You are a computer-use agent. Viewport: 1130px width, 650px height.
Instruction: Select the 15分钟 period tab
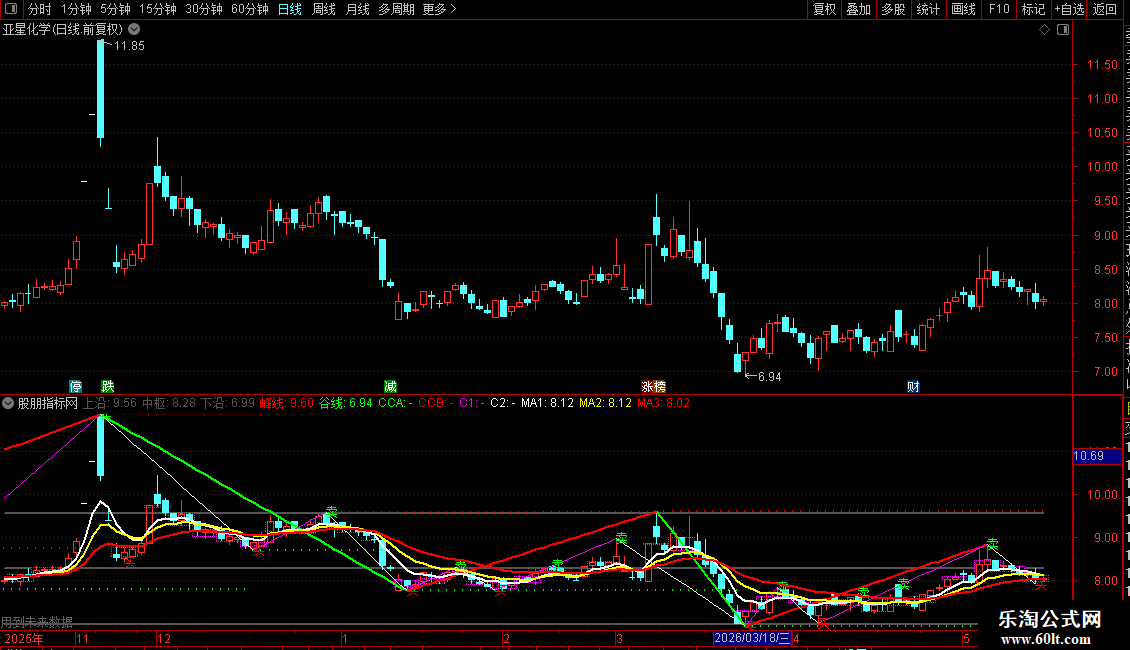click(158, 9)
